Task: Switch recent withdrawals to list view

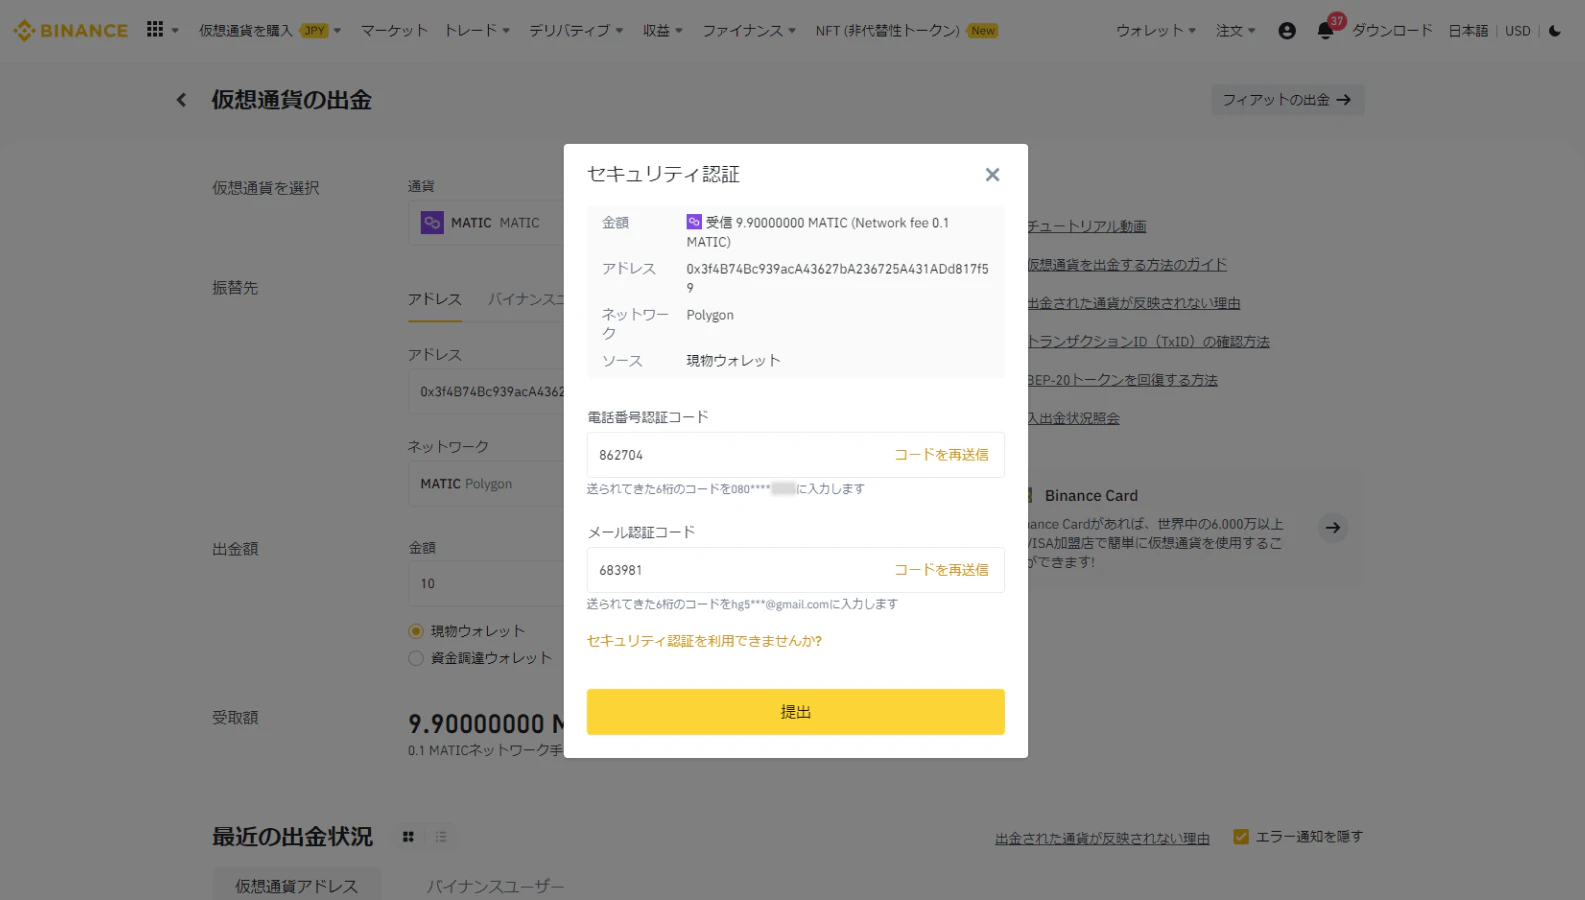Action: [441, 837]
